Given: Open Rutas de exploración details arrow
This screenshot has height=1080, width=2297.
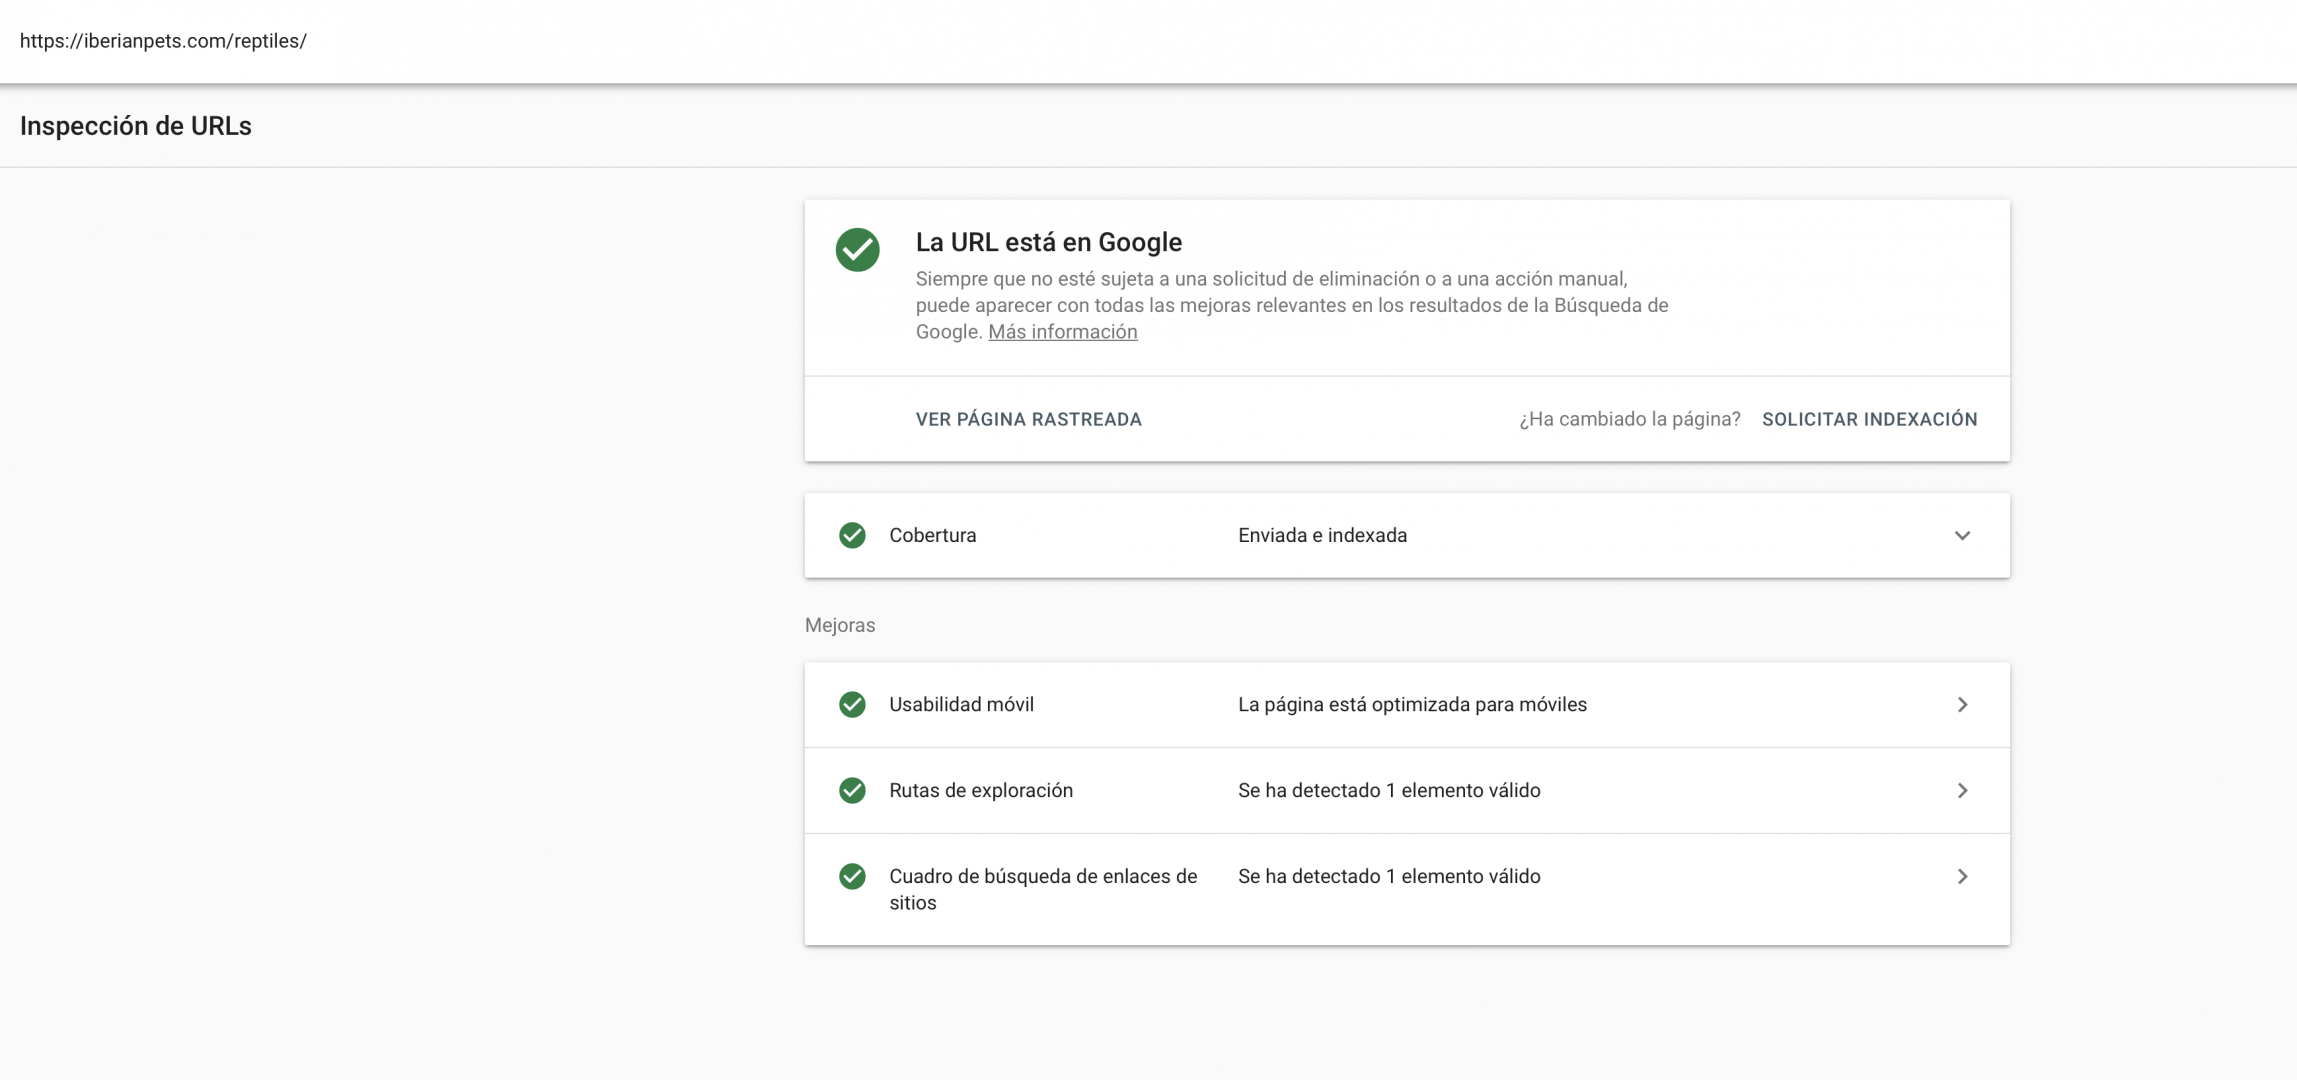Looking at the screenshot, I should tap(1962, 791).
